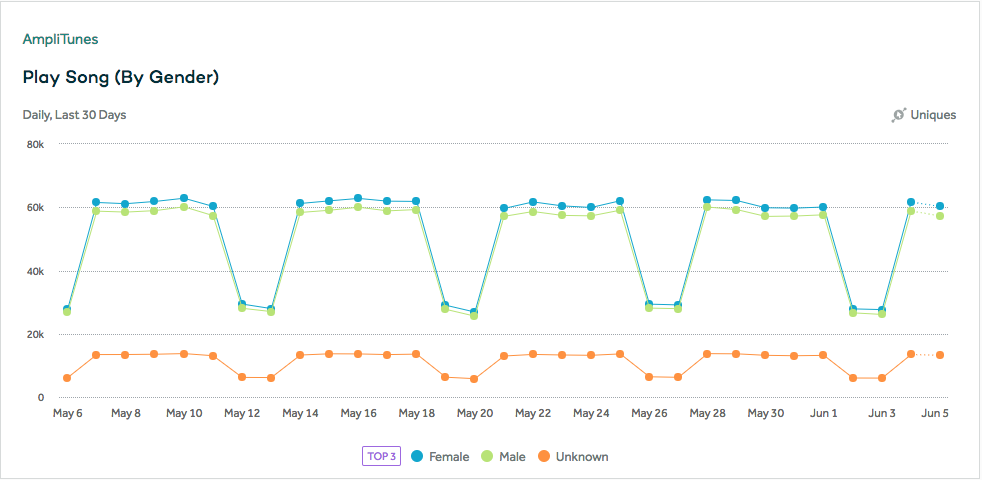Click the Female data point on May 28

(707, 200)
